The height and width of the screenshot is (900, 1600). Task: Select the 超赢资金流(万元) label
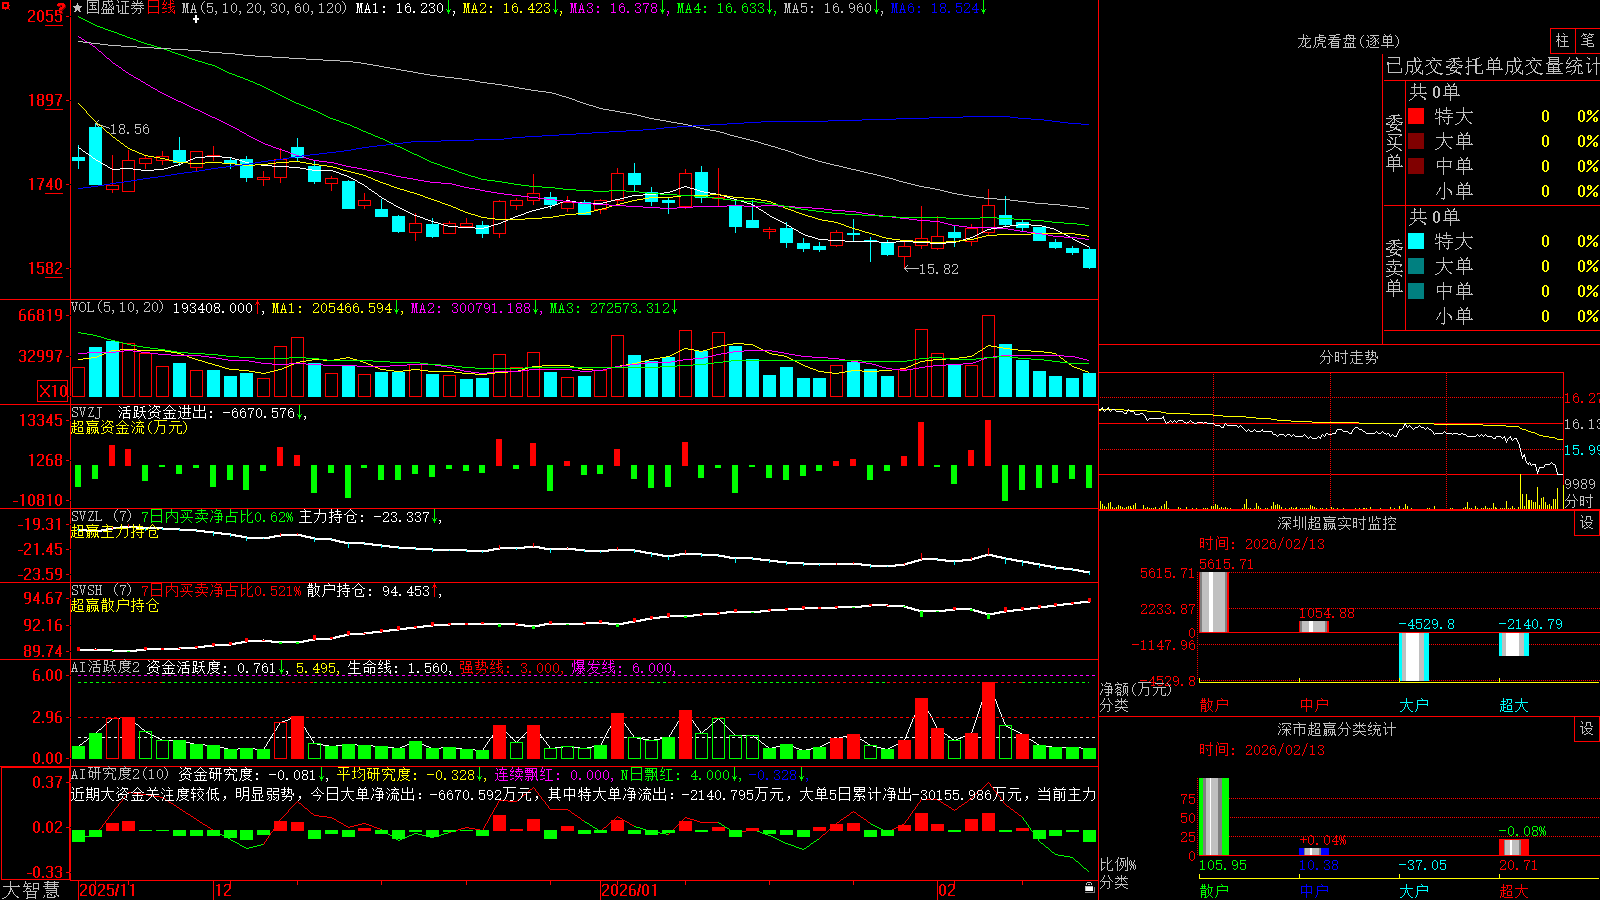[129, 427]
